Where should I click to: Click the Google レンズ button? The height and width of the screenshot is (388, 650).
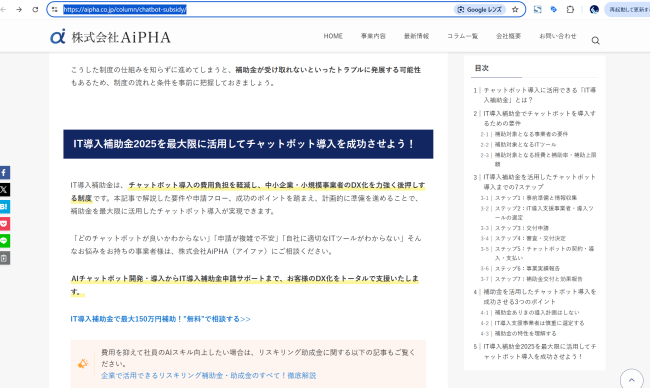[480, 10]
